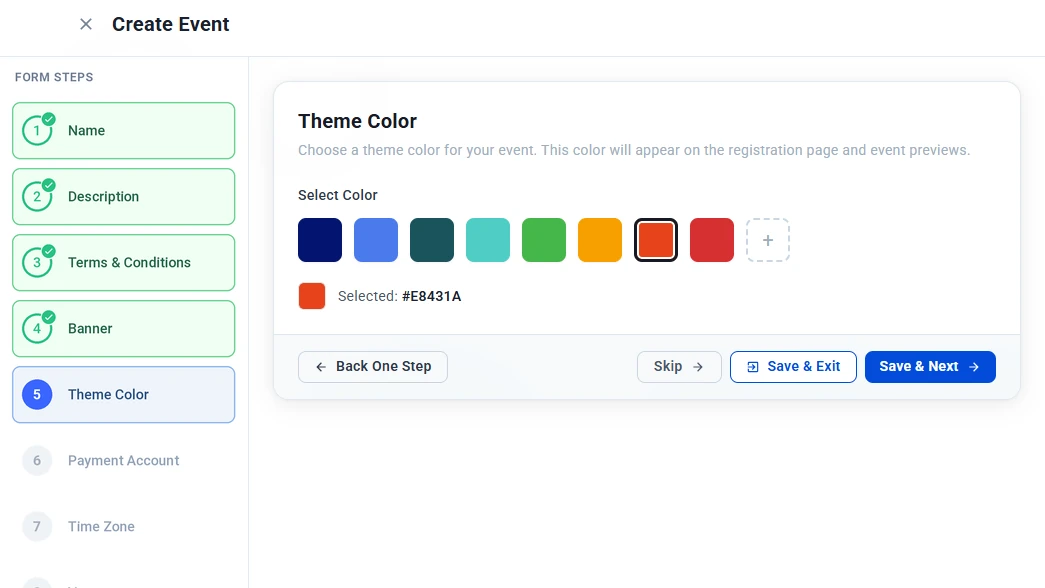The image size is (1045, 588).
Task: Select the dark teal color swatch
Action: tap(432, 240)
